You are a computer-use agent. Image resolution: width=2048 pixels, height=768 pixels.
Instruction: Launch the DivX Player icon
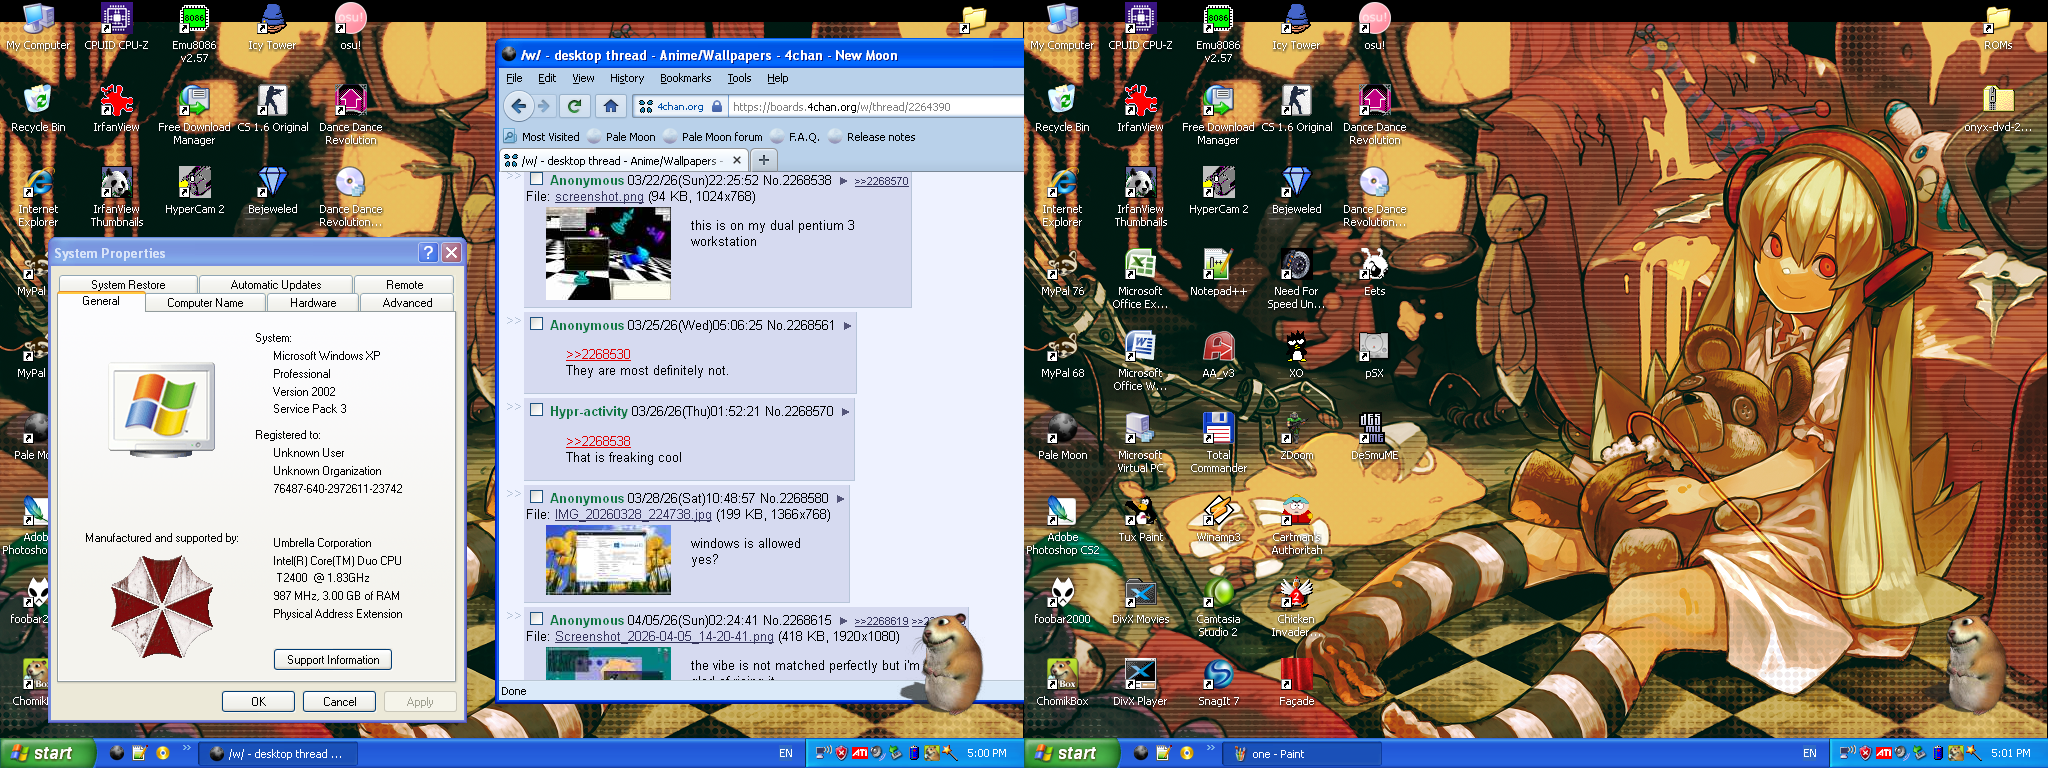click(1140, 684)
